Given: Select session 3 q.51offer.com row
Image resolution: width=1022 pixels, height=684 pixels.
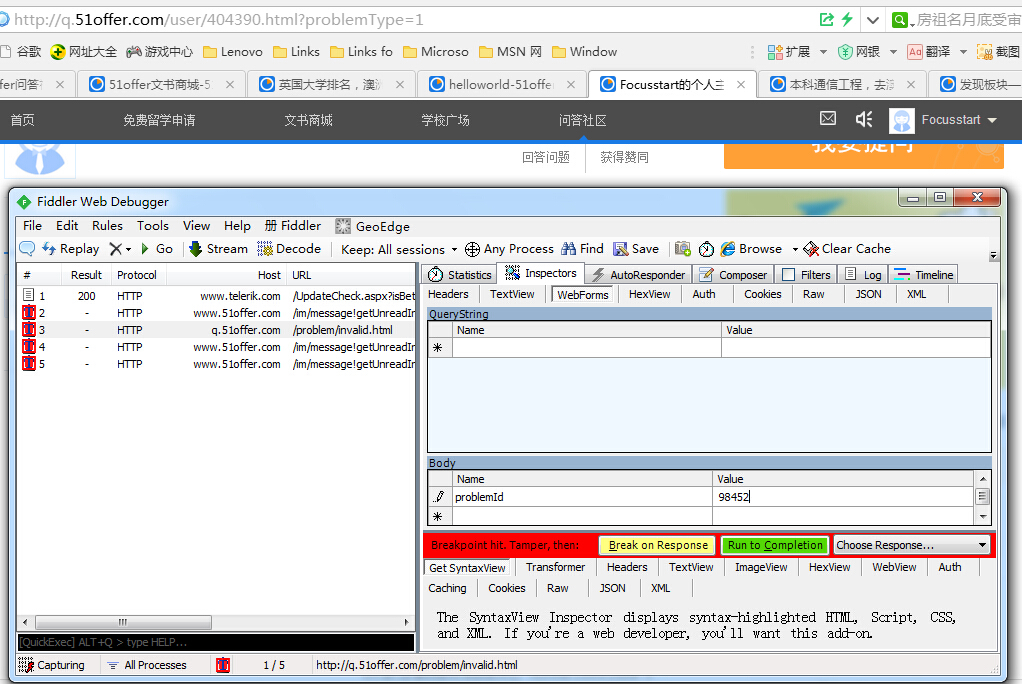Looking at the screenshot, I should (216, 330).
